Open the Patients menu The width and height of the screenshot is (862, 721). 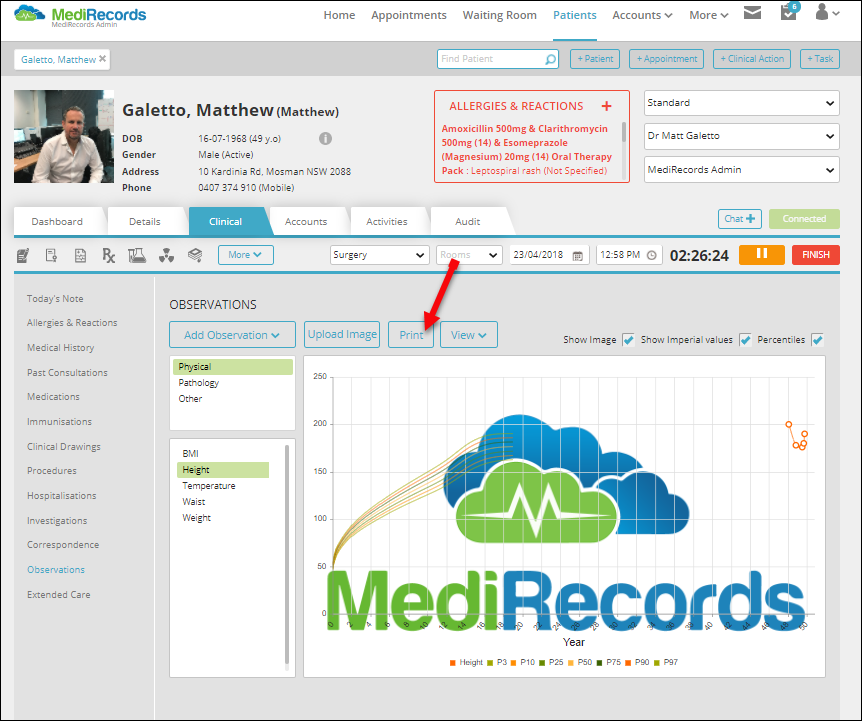pos(574,15)
